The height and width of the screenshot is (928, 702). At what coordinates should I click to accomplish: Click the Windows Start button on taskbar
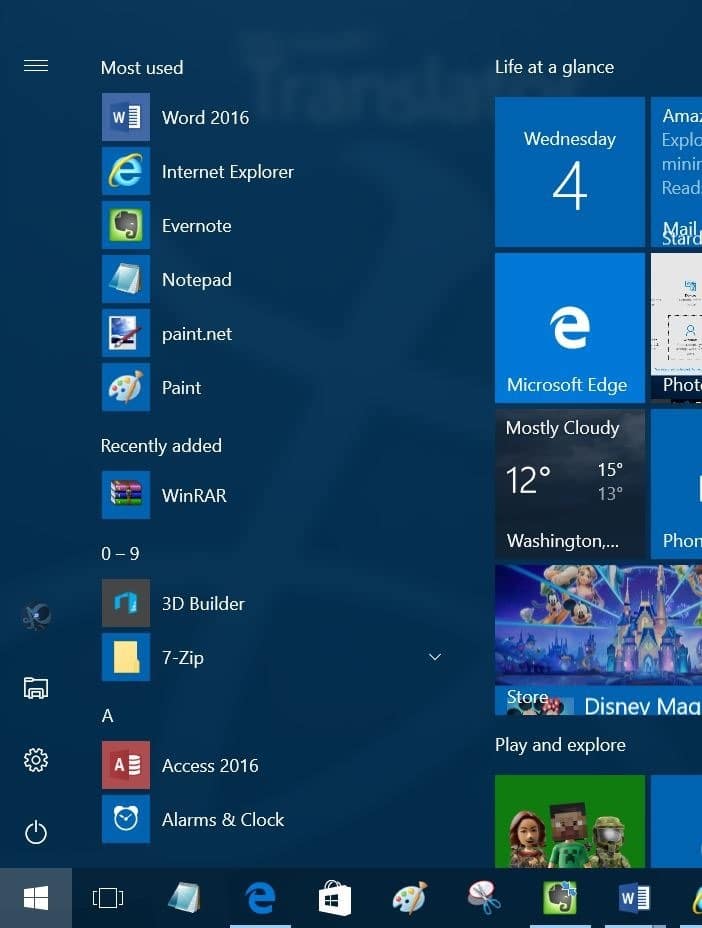(36, 898)
